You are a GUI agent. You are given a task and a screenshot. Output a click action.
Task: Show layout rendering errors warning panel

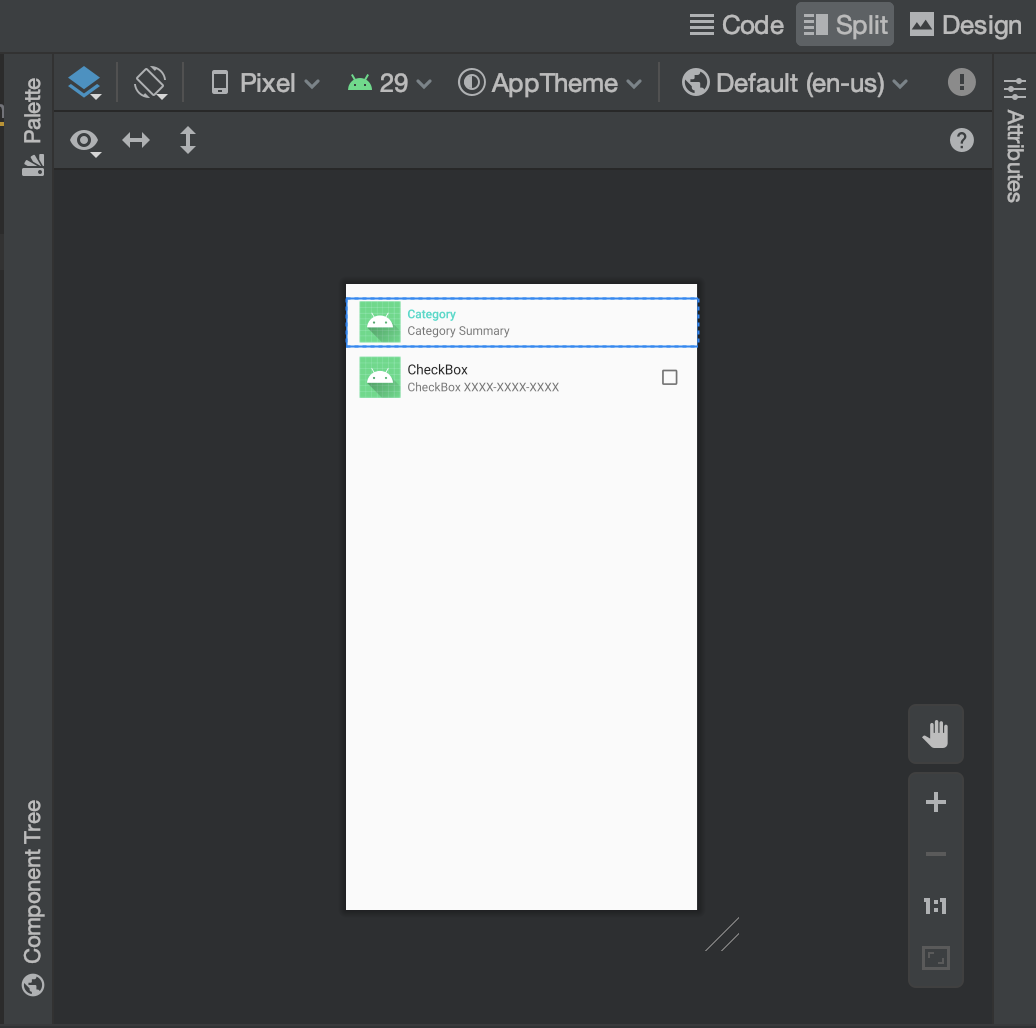pyautogui.click(x=961, y=82)
